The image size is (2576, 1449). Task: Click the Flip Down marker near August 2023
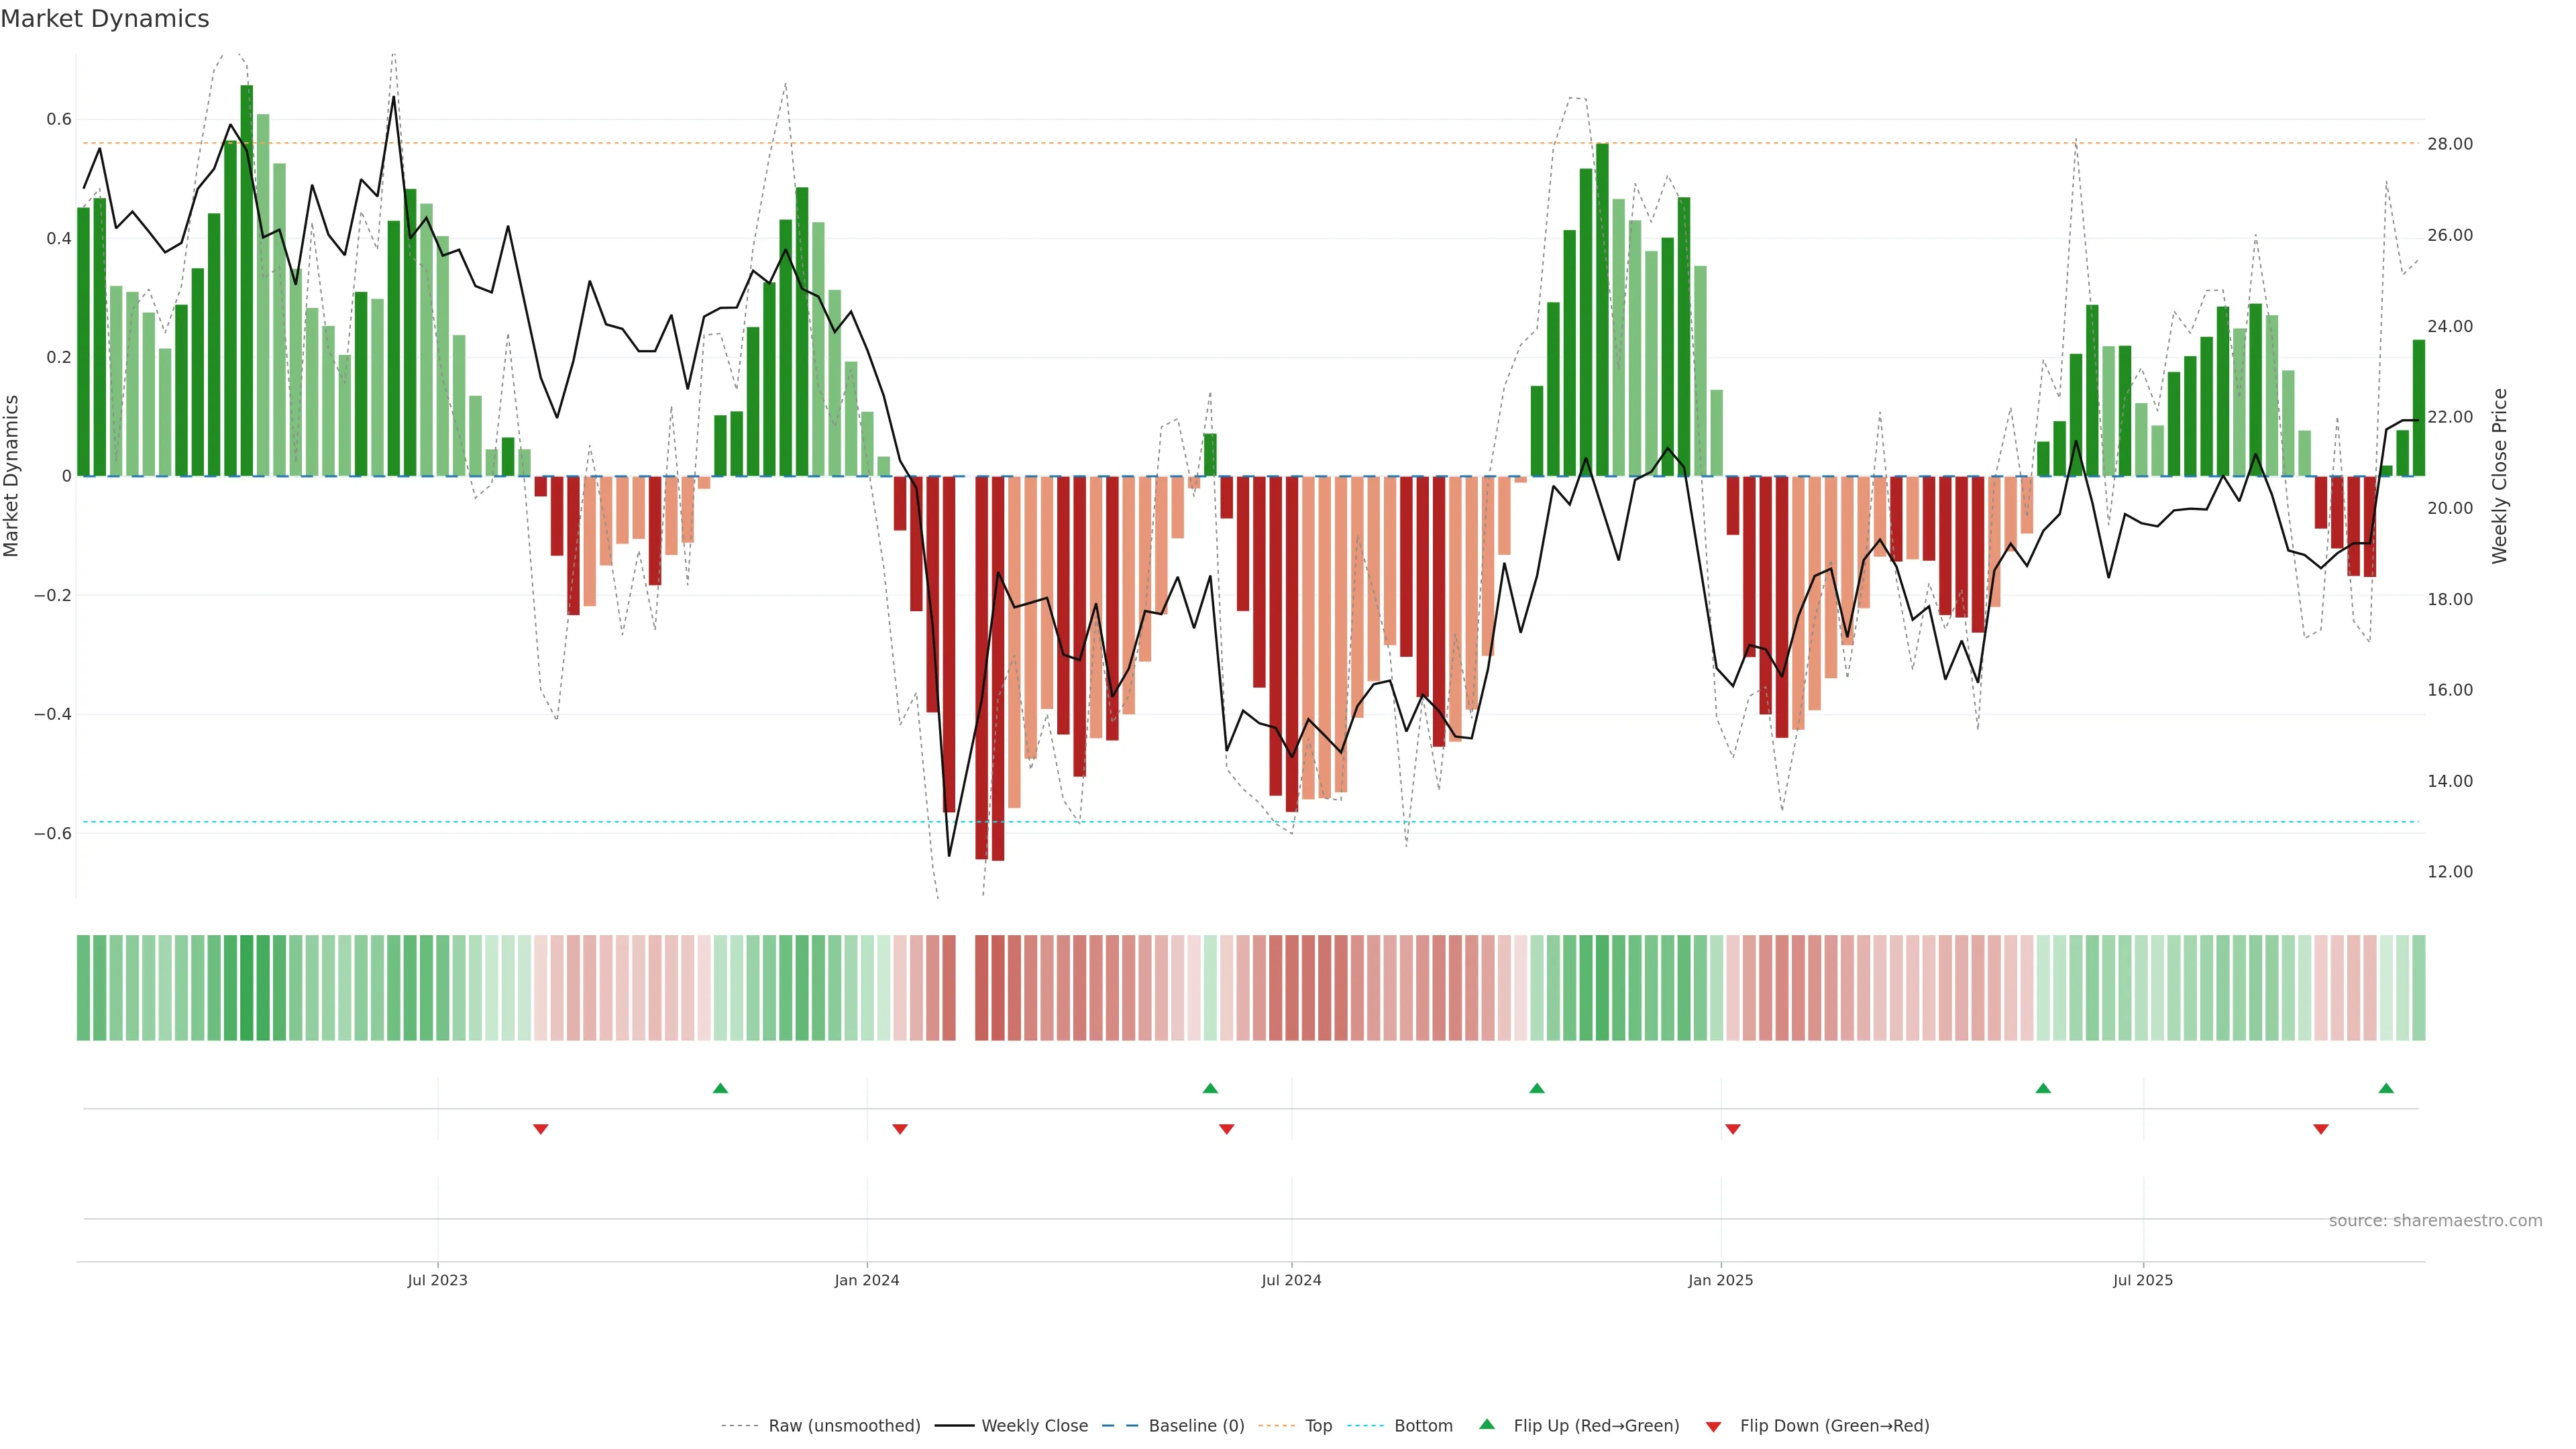[541, 1129]
